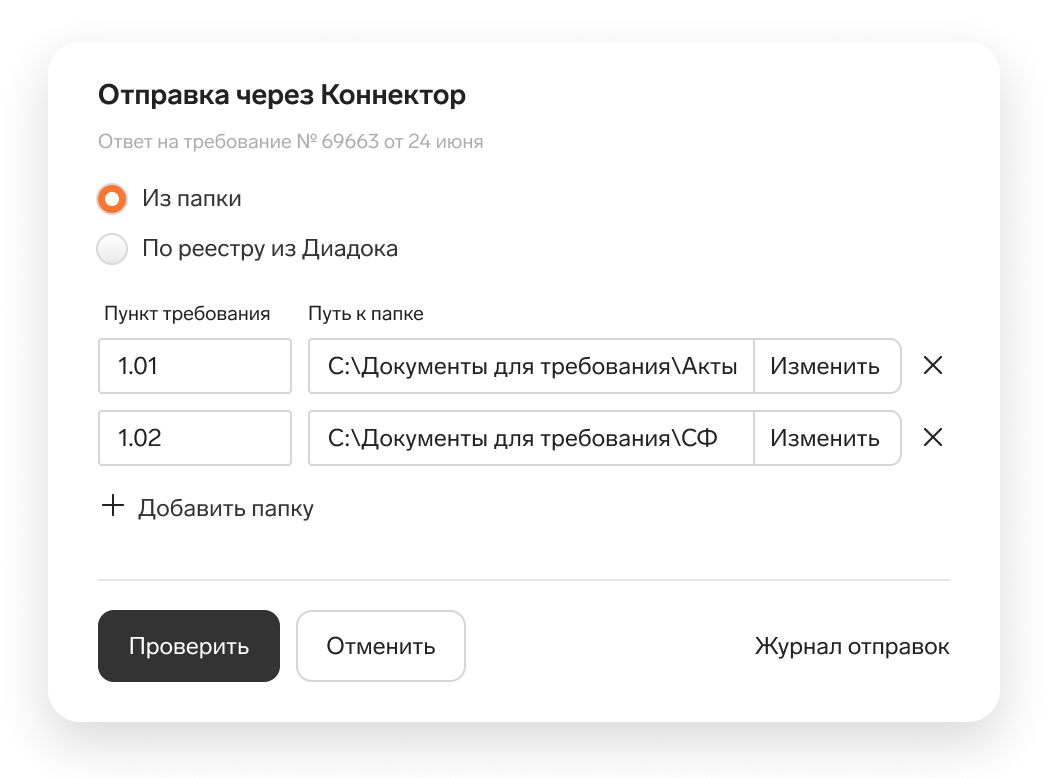Screen dimensions: 1048x778
Task: Click the folder path field ending in Акты
Action: click(531, 366)
